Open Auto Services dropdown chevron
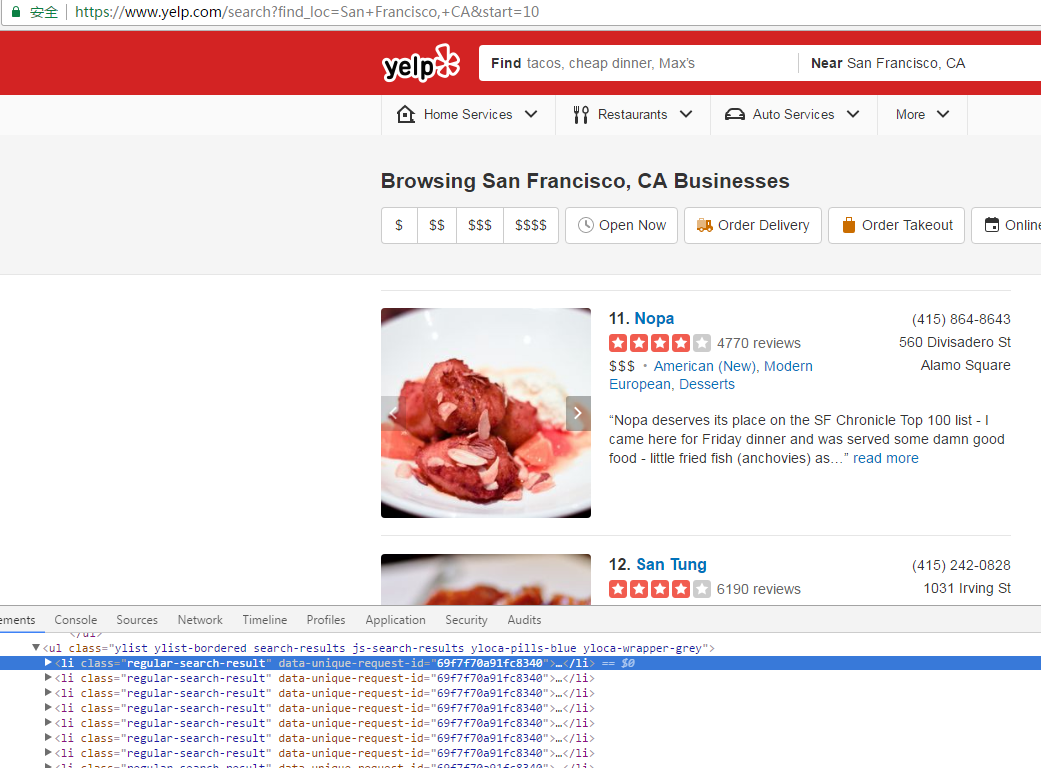 click(x=853, y=114)
